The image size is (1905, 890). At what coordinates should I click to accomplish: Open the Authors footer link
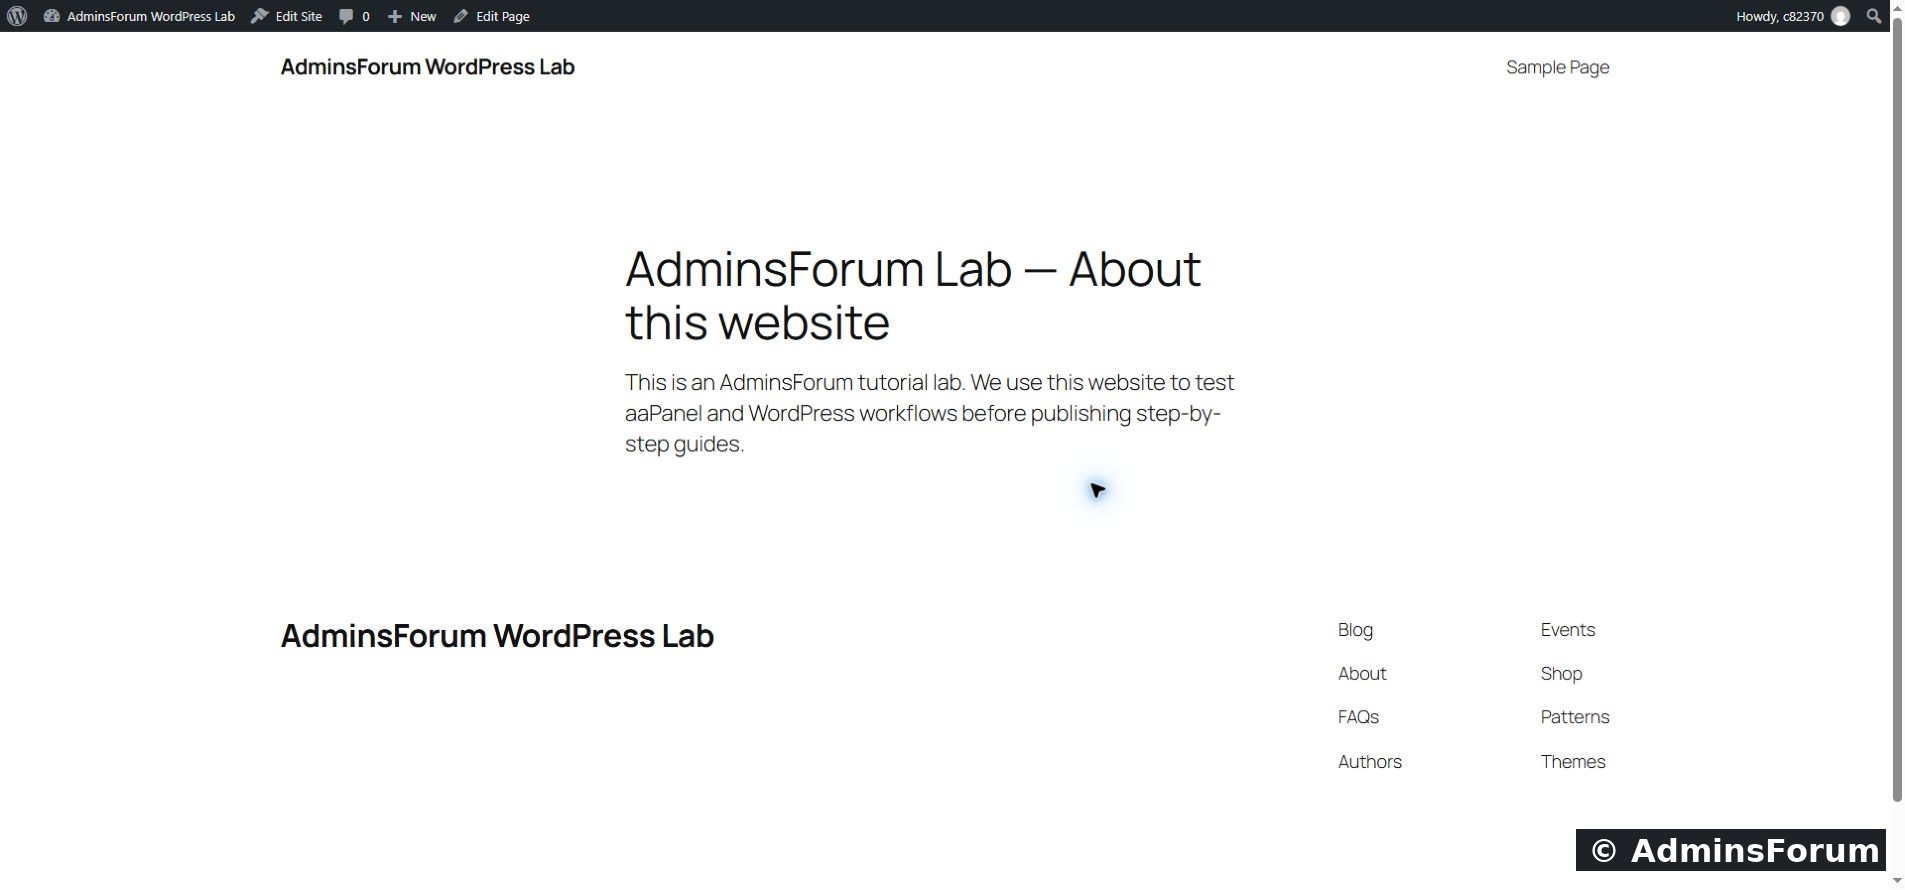click(1370, 762)
